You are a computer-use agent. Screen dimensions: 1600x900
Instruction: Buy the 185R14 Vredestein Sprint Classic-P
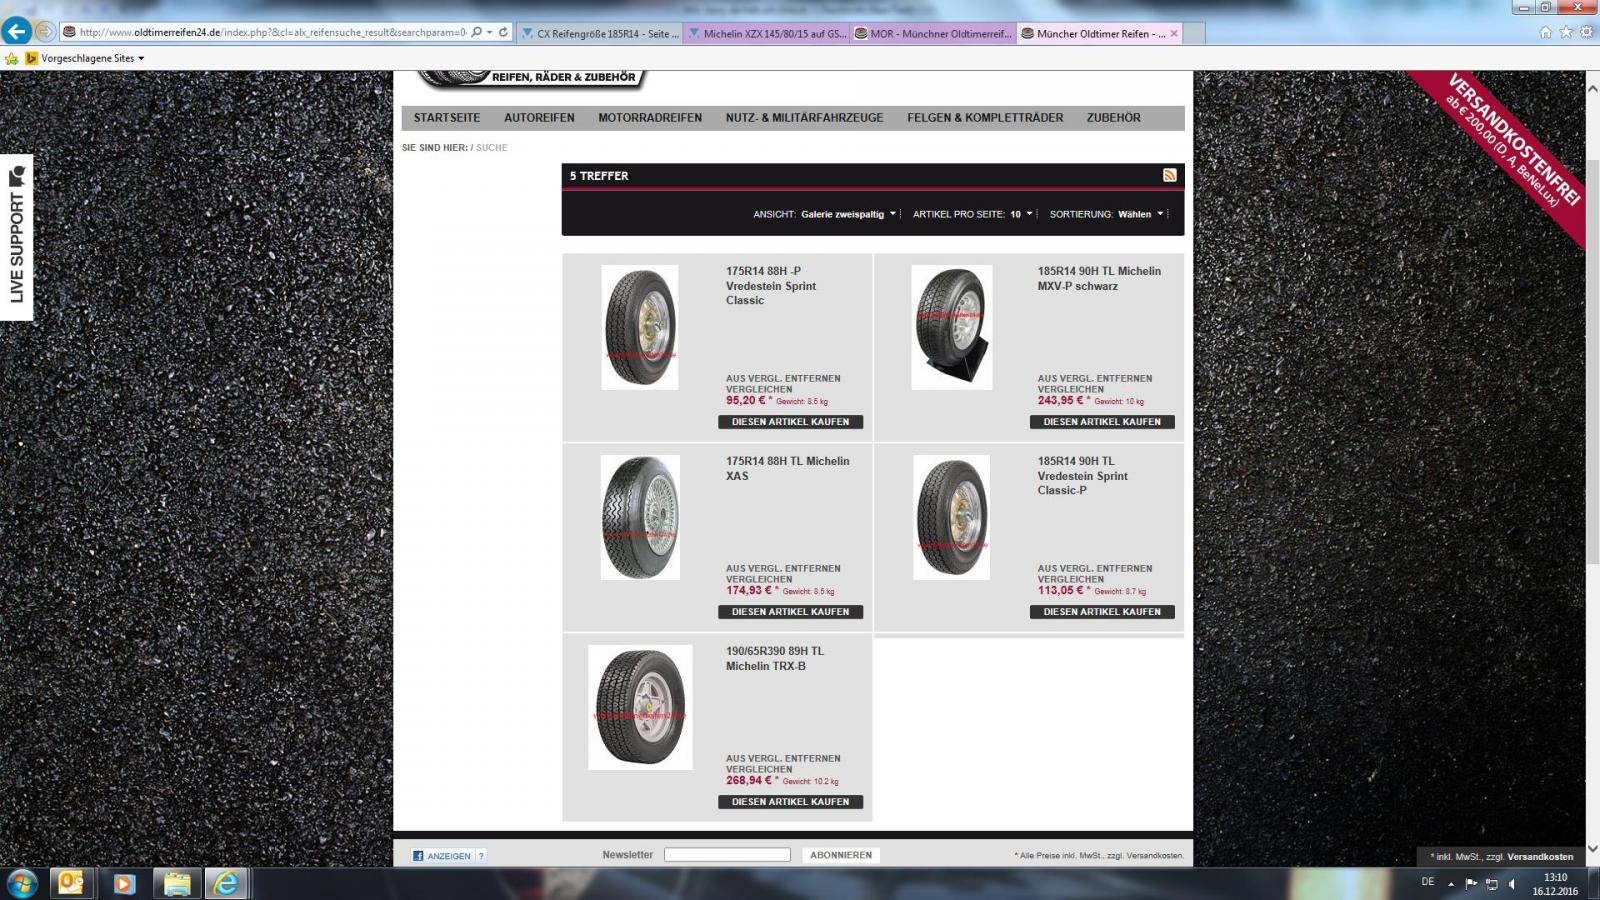click(1102, 612)
